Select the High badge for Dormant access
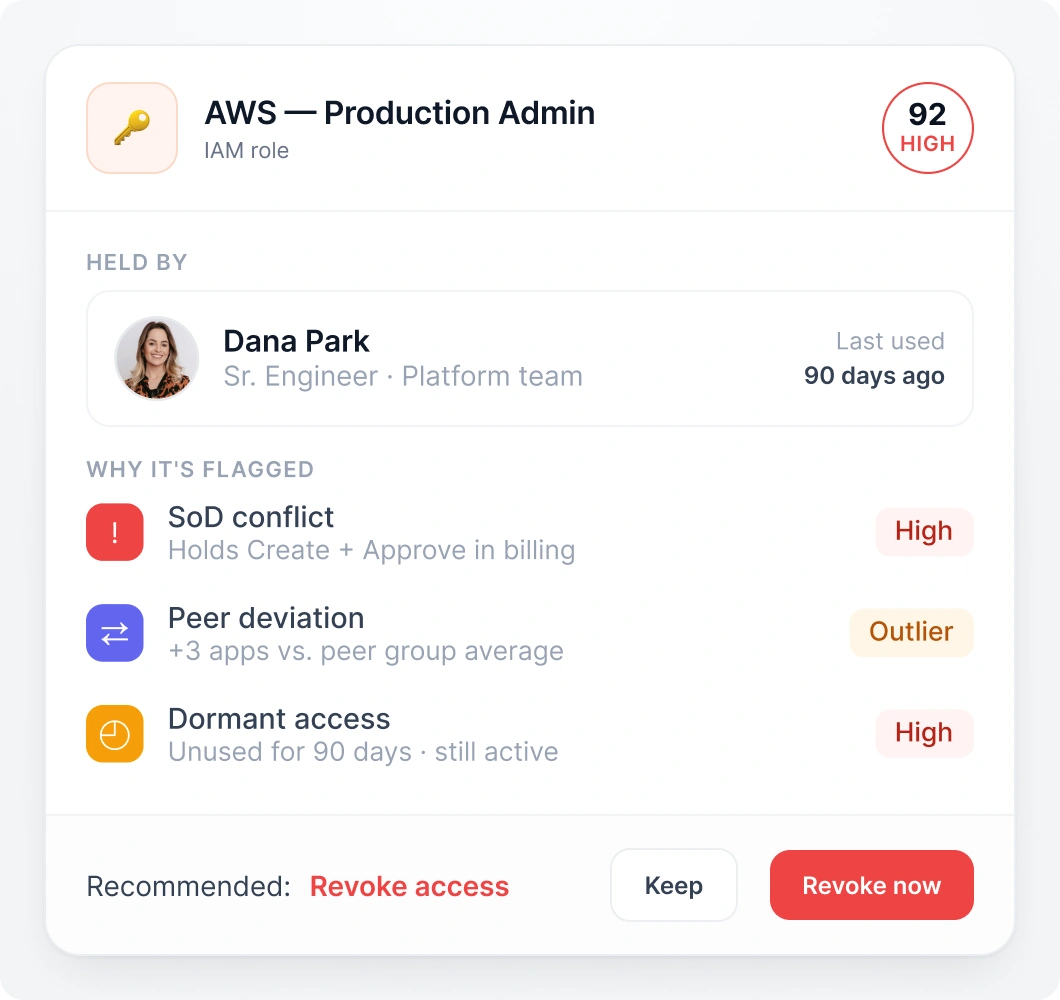 pos(924,733)
